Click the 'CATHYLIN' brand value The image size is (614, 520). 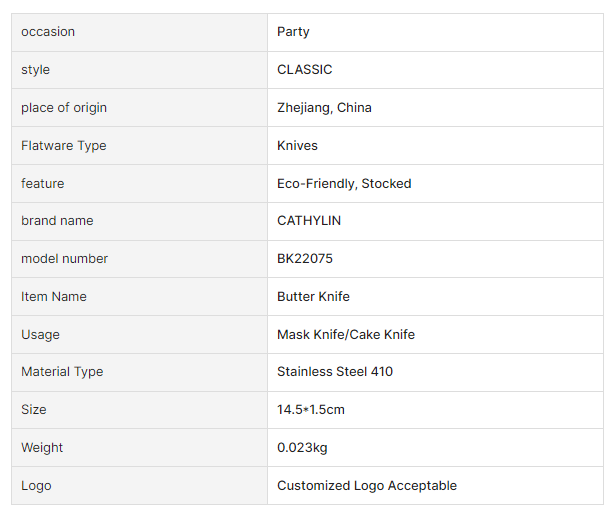point(309,221)
